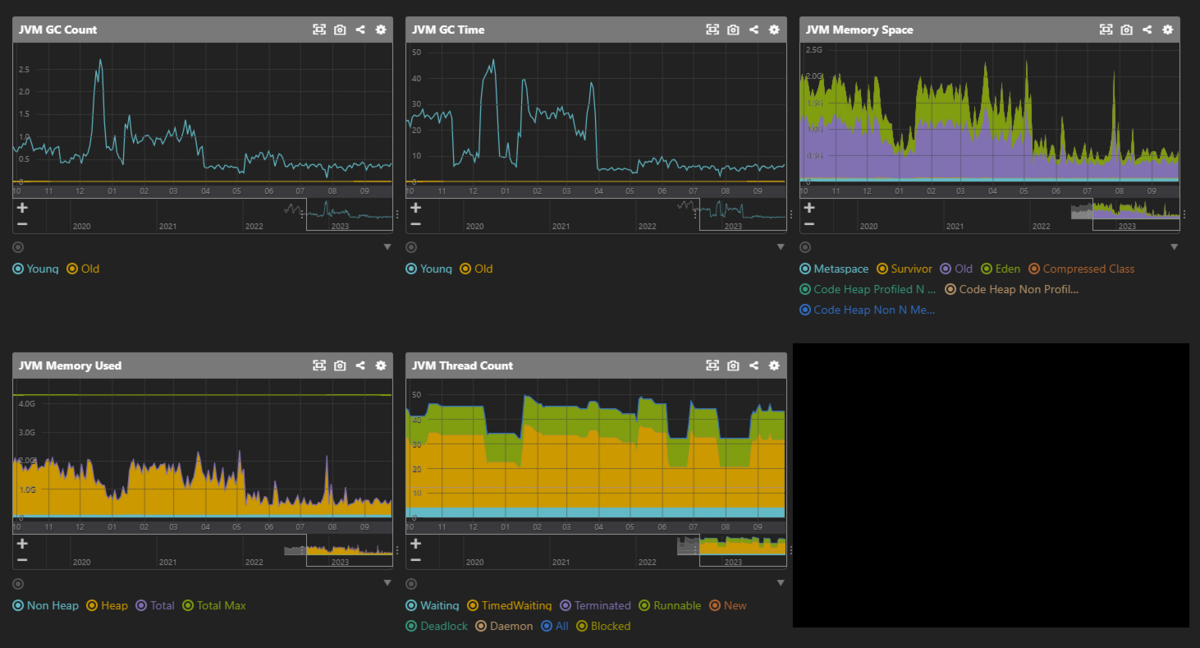Screen dimensions: 1200x648
Task: Click gray circle toggle-all under JVM GC Time
Action: (x=411, y=247)
